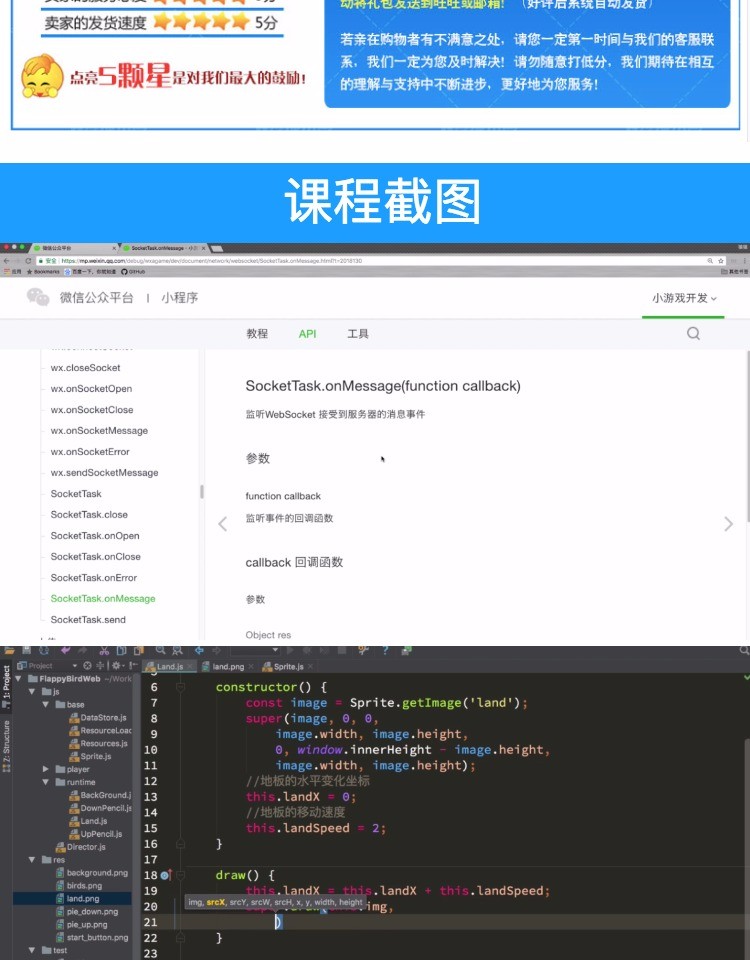Collapse the FlappyBirdWeb root folder
Viewport: 750px width, 960px height.
18,679
